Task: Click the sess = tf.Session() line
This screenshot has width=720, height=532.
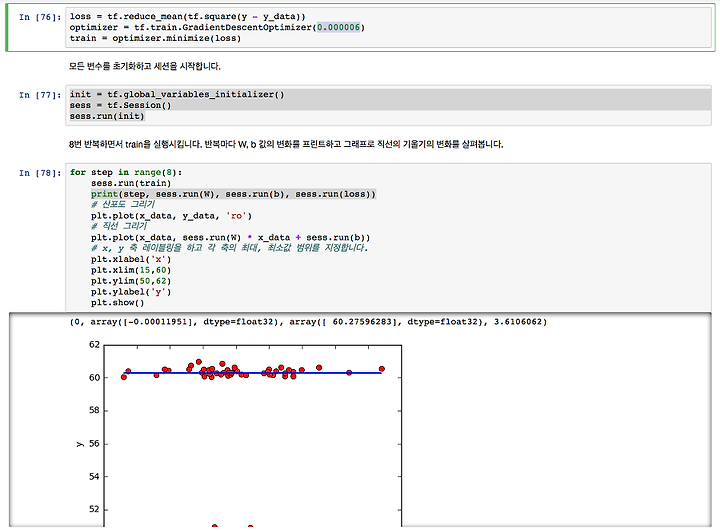Action: point(120,105)
